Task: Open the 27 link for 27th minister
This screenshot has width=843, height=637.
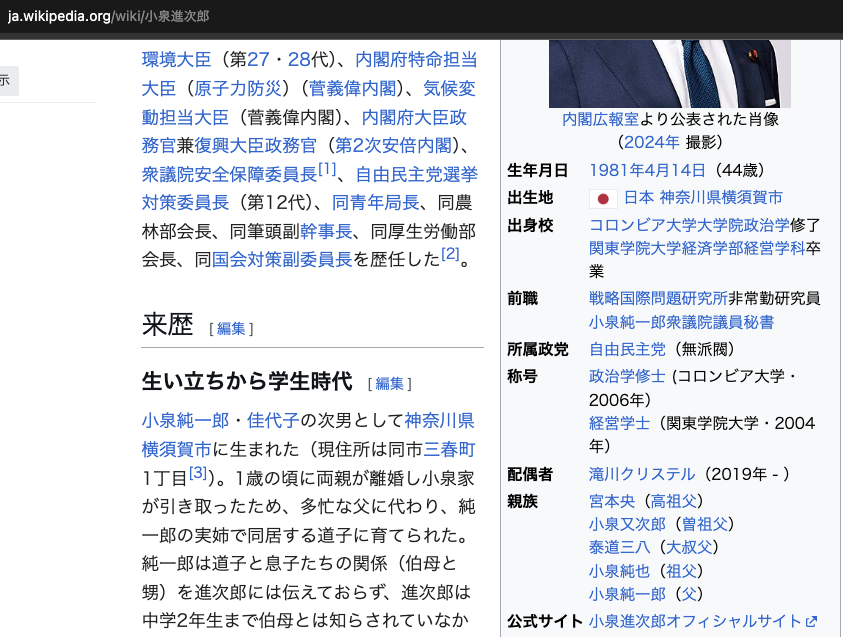Action: pos(258,59)
